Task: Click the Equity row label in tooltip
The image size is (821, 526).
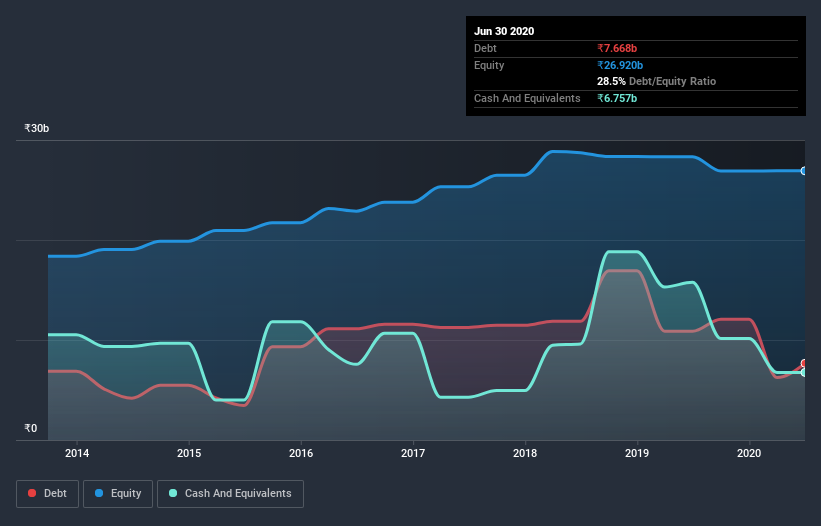Action: coord(489,65)
